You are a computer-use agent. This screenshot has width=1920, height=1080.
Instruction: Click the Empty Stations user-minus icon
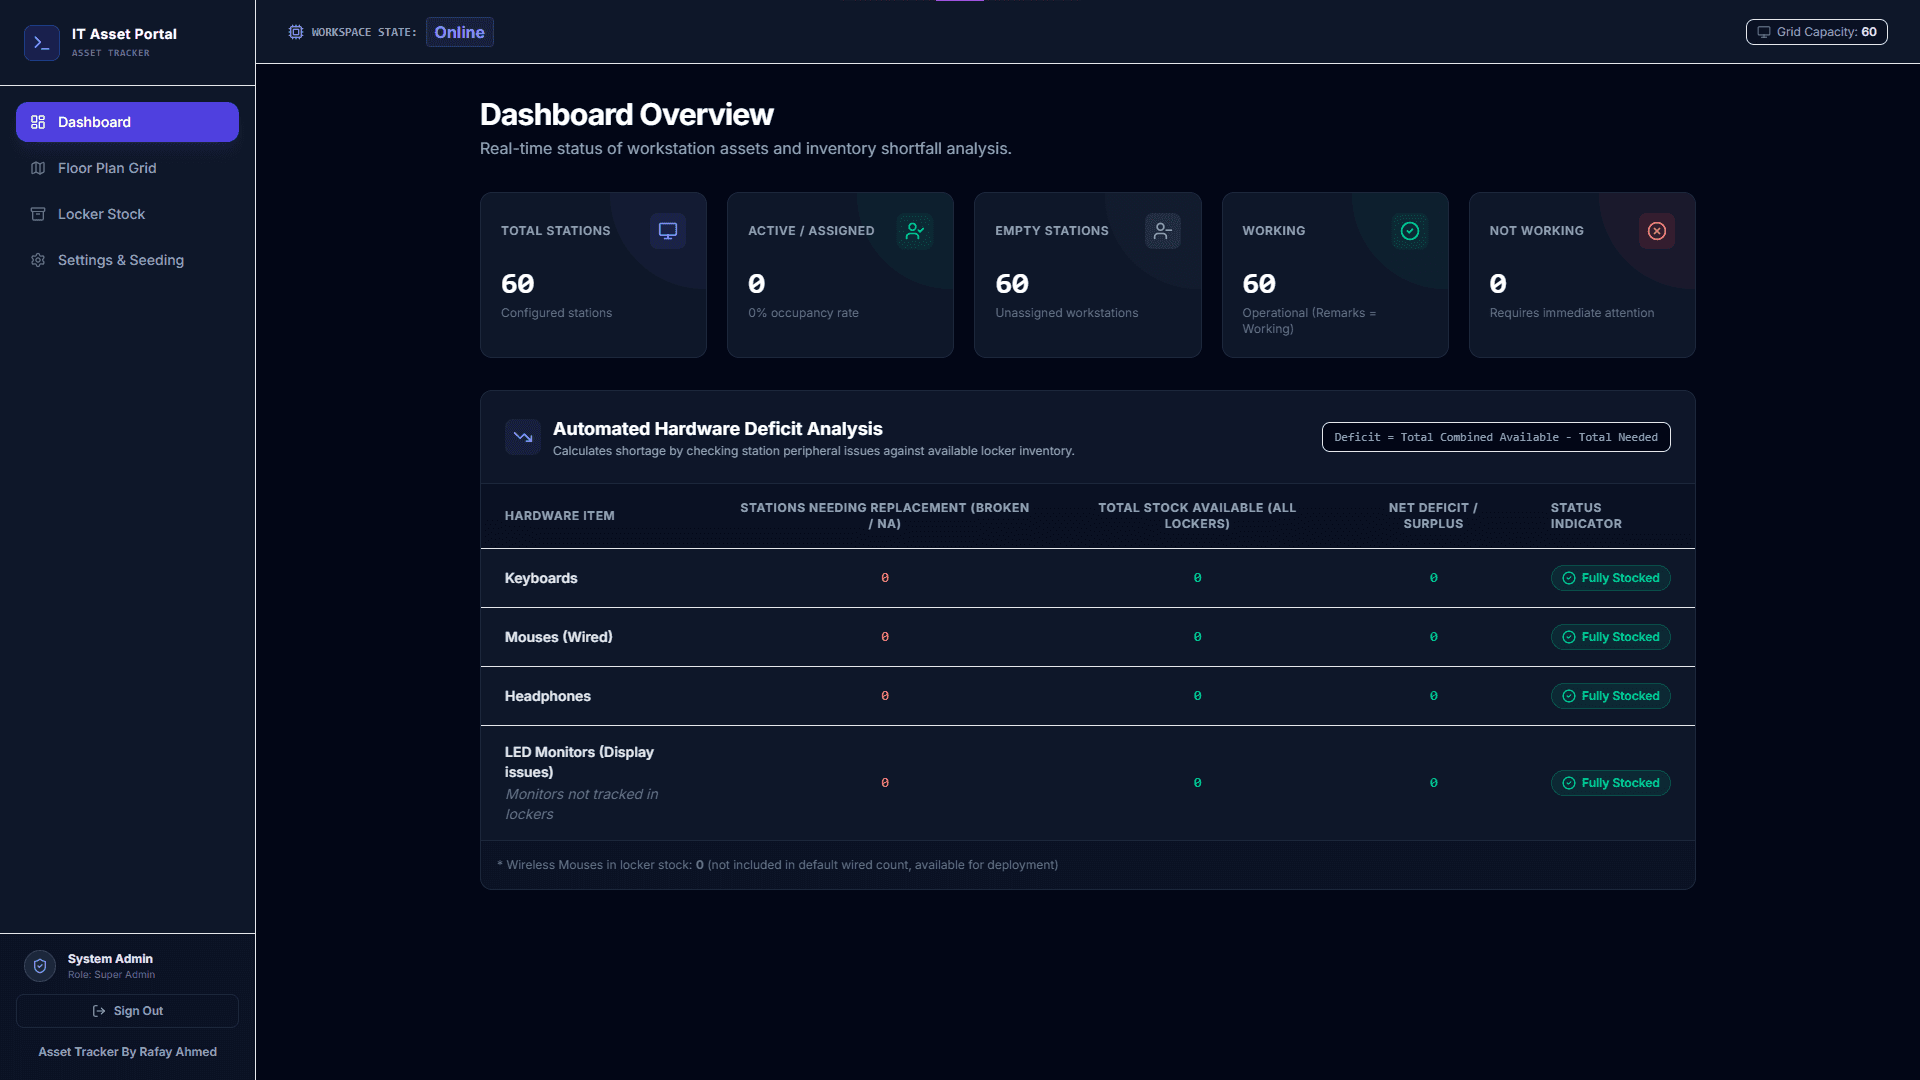click(1162, 231)
